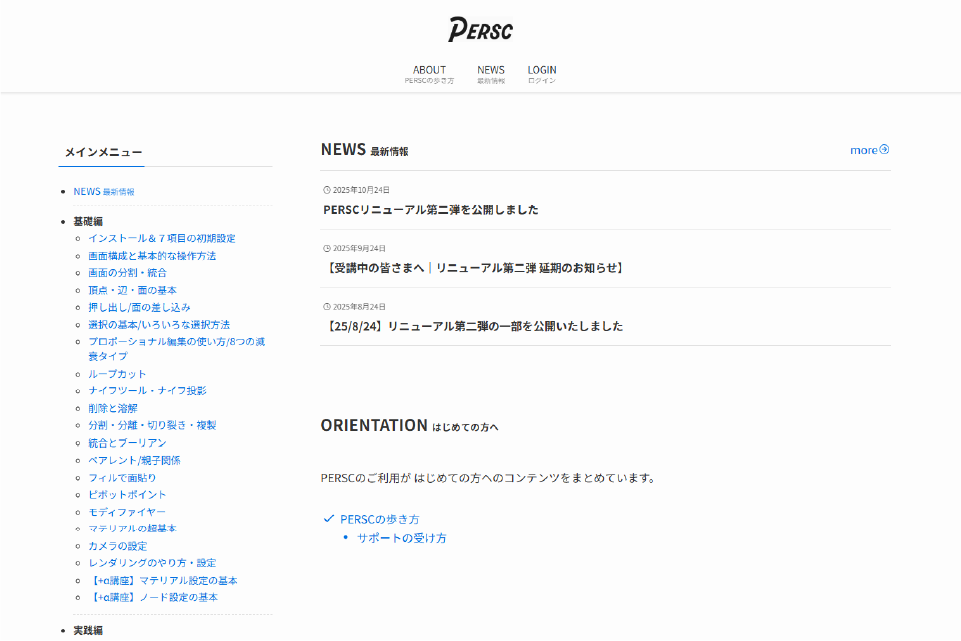Image resolution: width=961 pixels, height=641 pixels.
Task: Open the リニューアル第二弾 延期のお知らせ article
Action: tap(475, 268)
